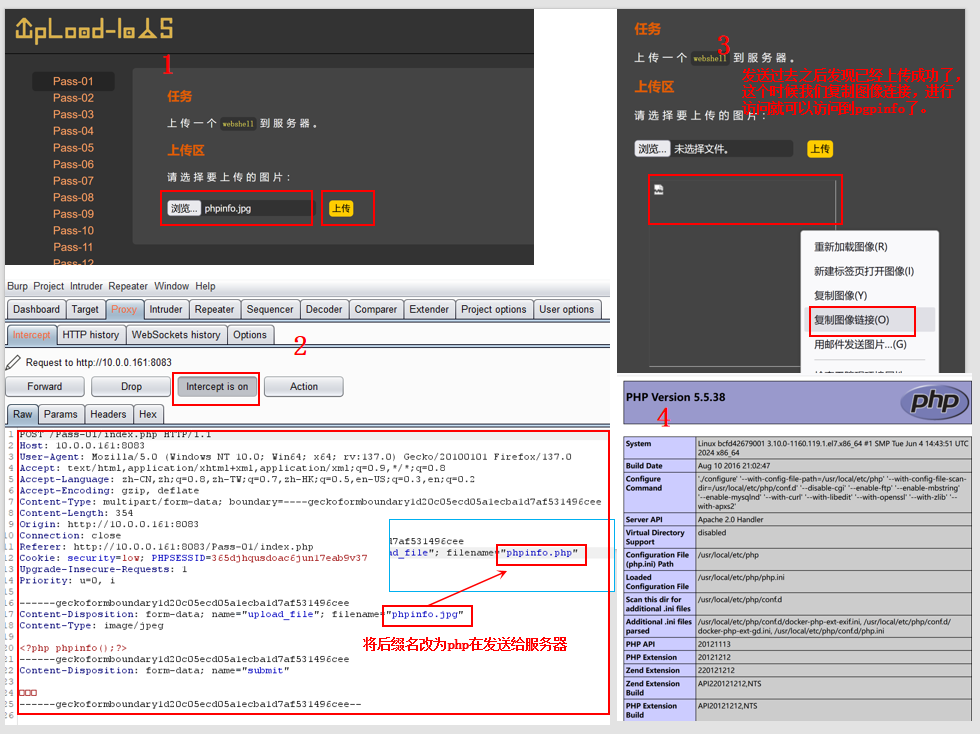Screen dimensions: 980x734
Task: Select the Proxy tab
Action: [124, 309]
